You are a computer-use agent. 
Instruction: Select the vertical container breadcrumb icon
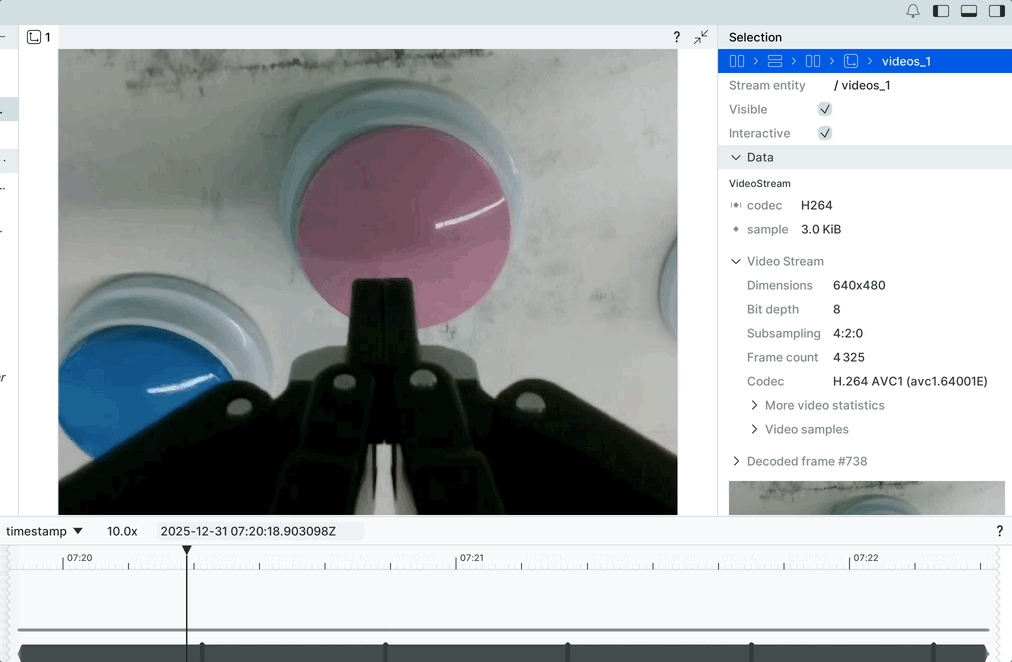[x=774, y=61]
